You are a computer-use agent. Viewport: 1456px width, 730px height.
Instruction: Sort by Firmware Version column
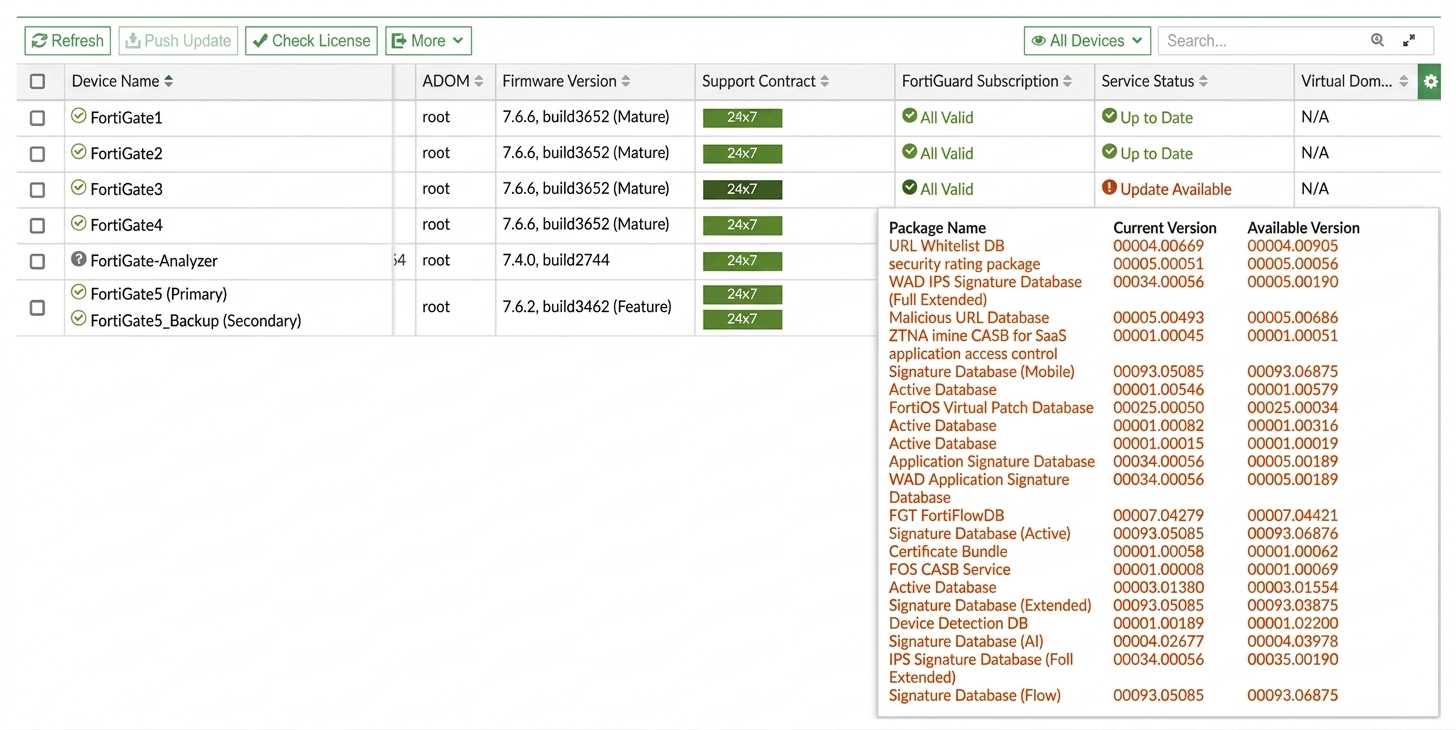tap(566, 81)
